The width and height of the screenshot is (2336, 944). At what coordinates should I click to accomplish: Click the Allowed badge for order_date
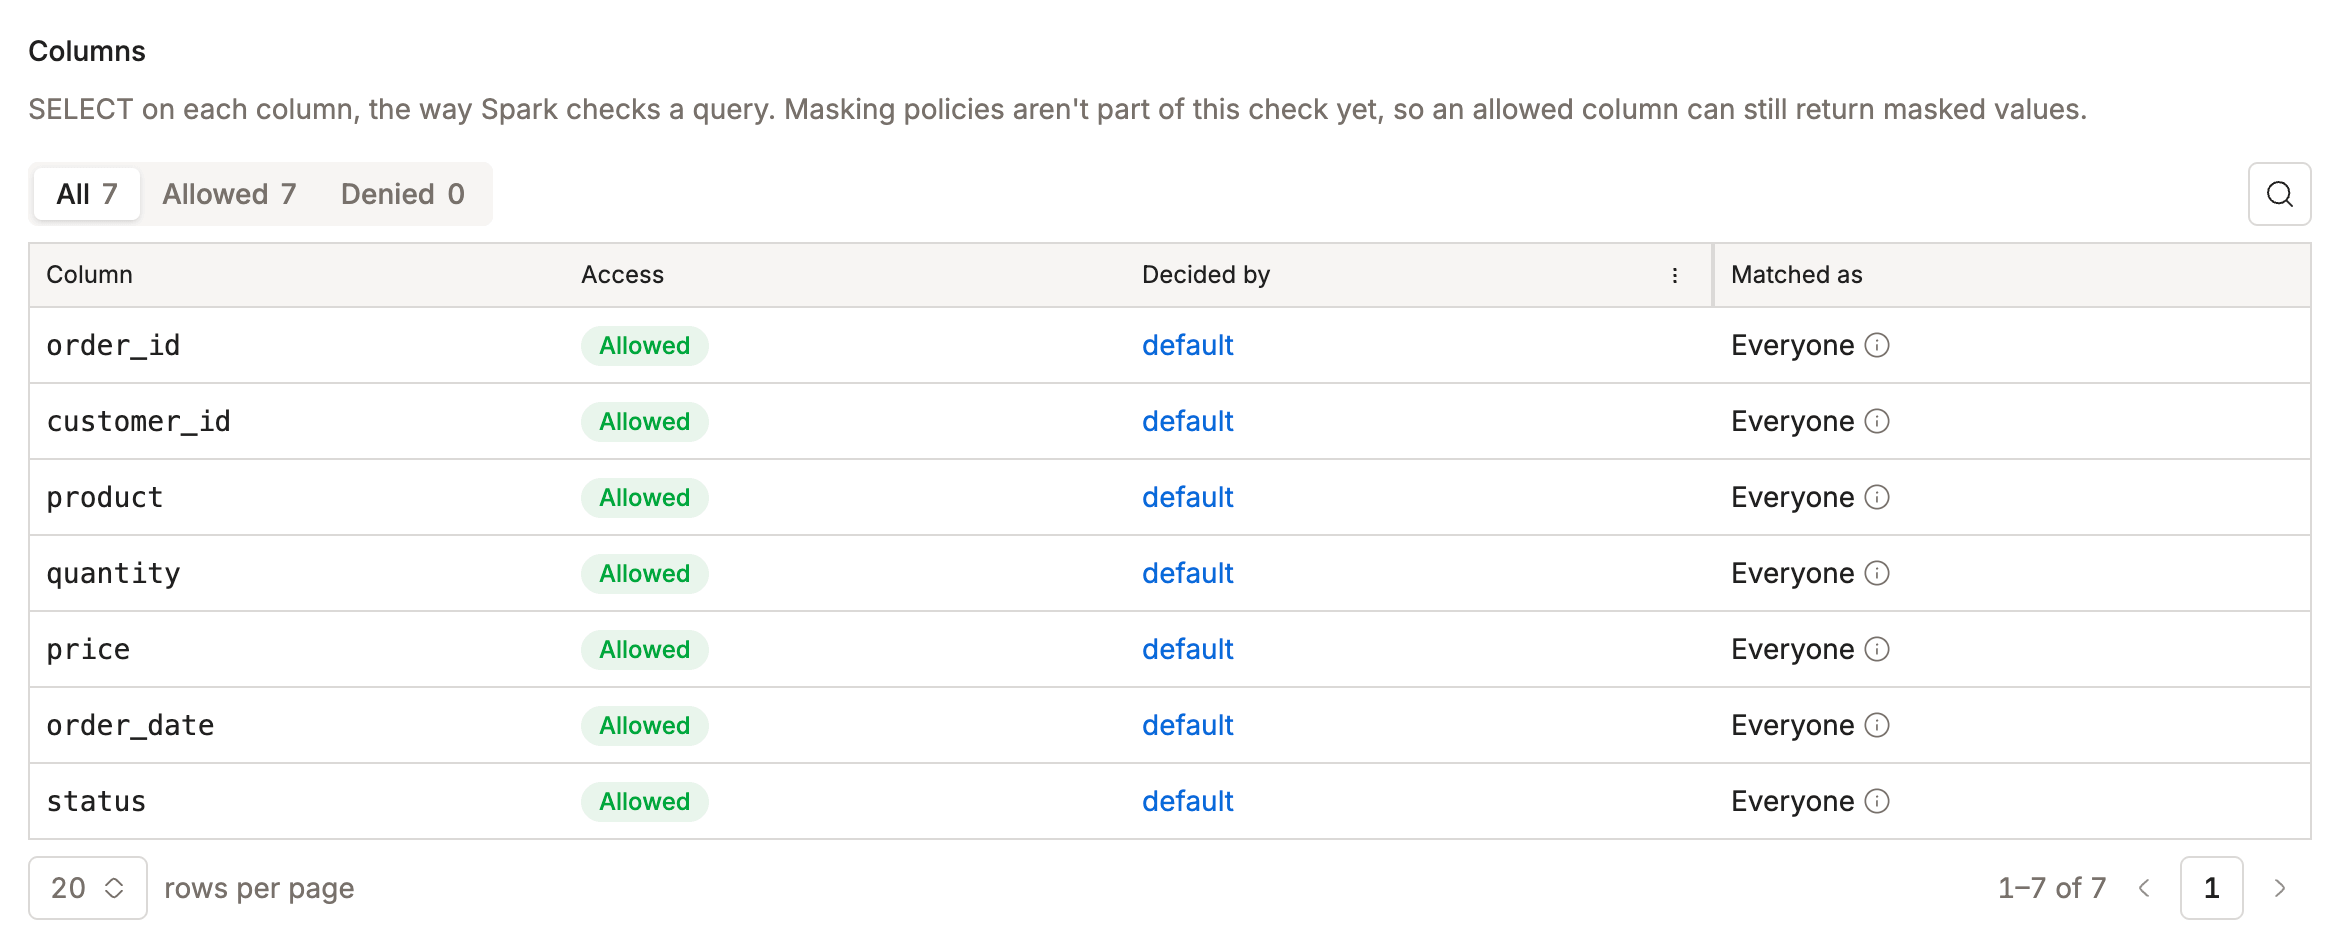[645, 725]
